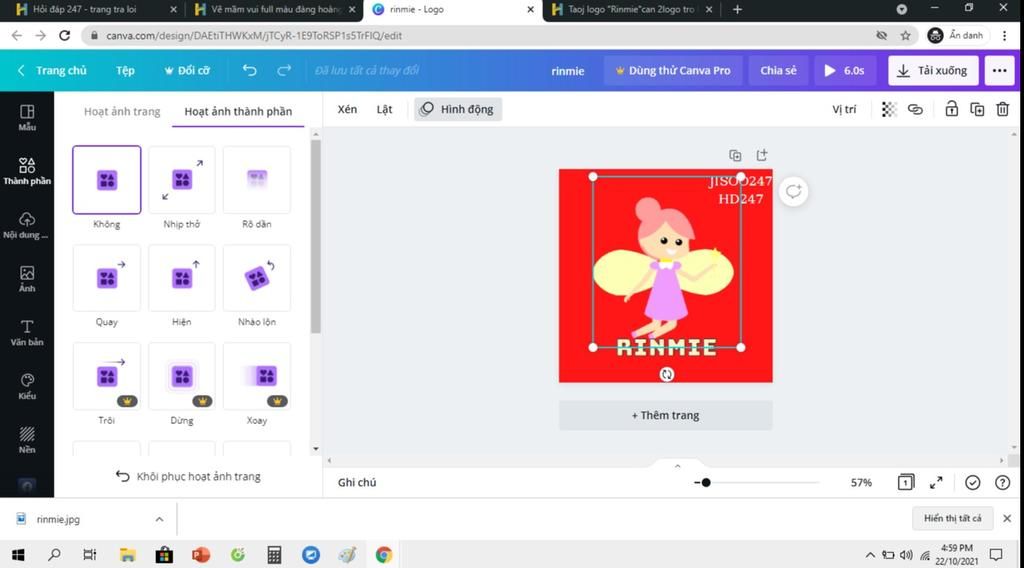Click Dùng thử Canva Pro button
The width and height of the screenshot is (1024, 568).
click(x=673, y=70)
